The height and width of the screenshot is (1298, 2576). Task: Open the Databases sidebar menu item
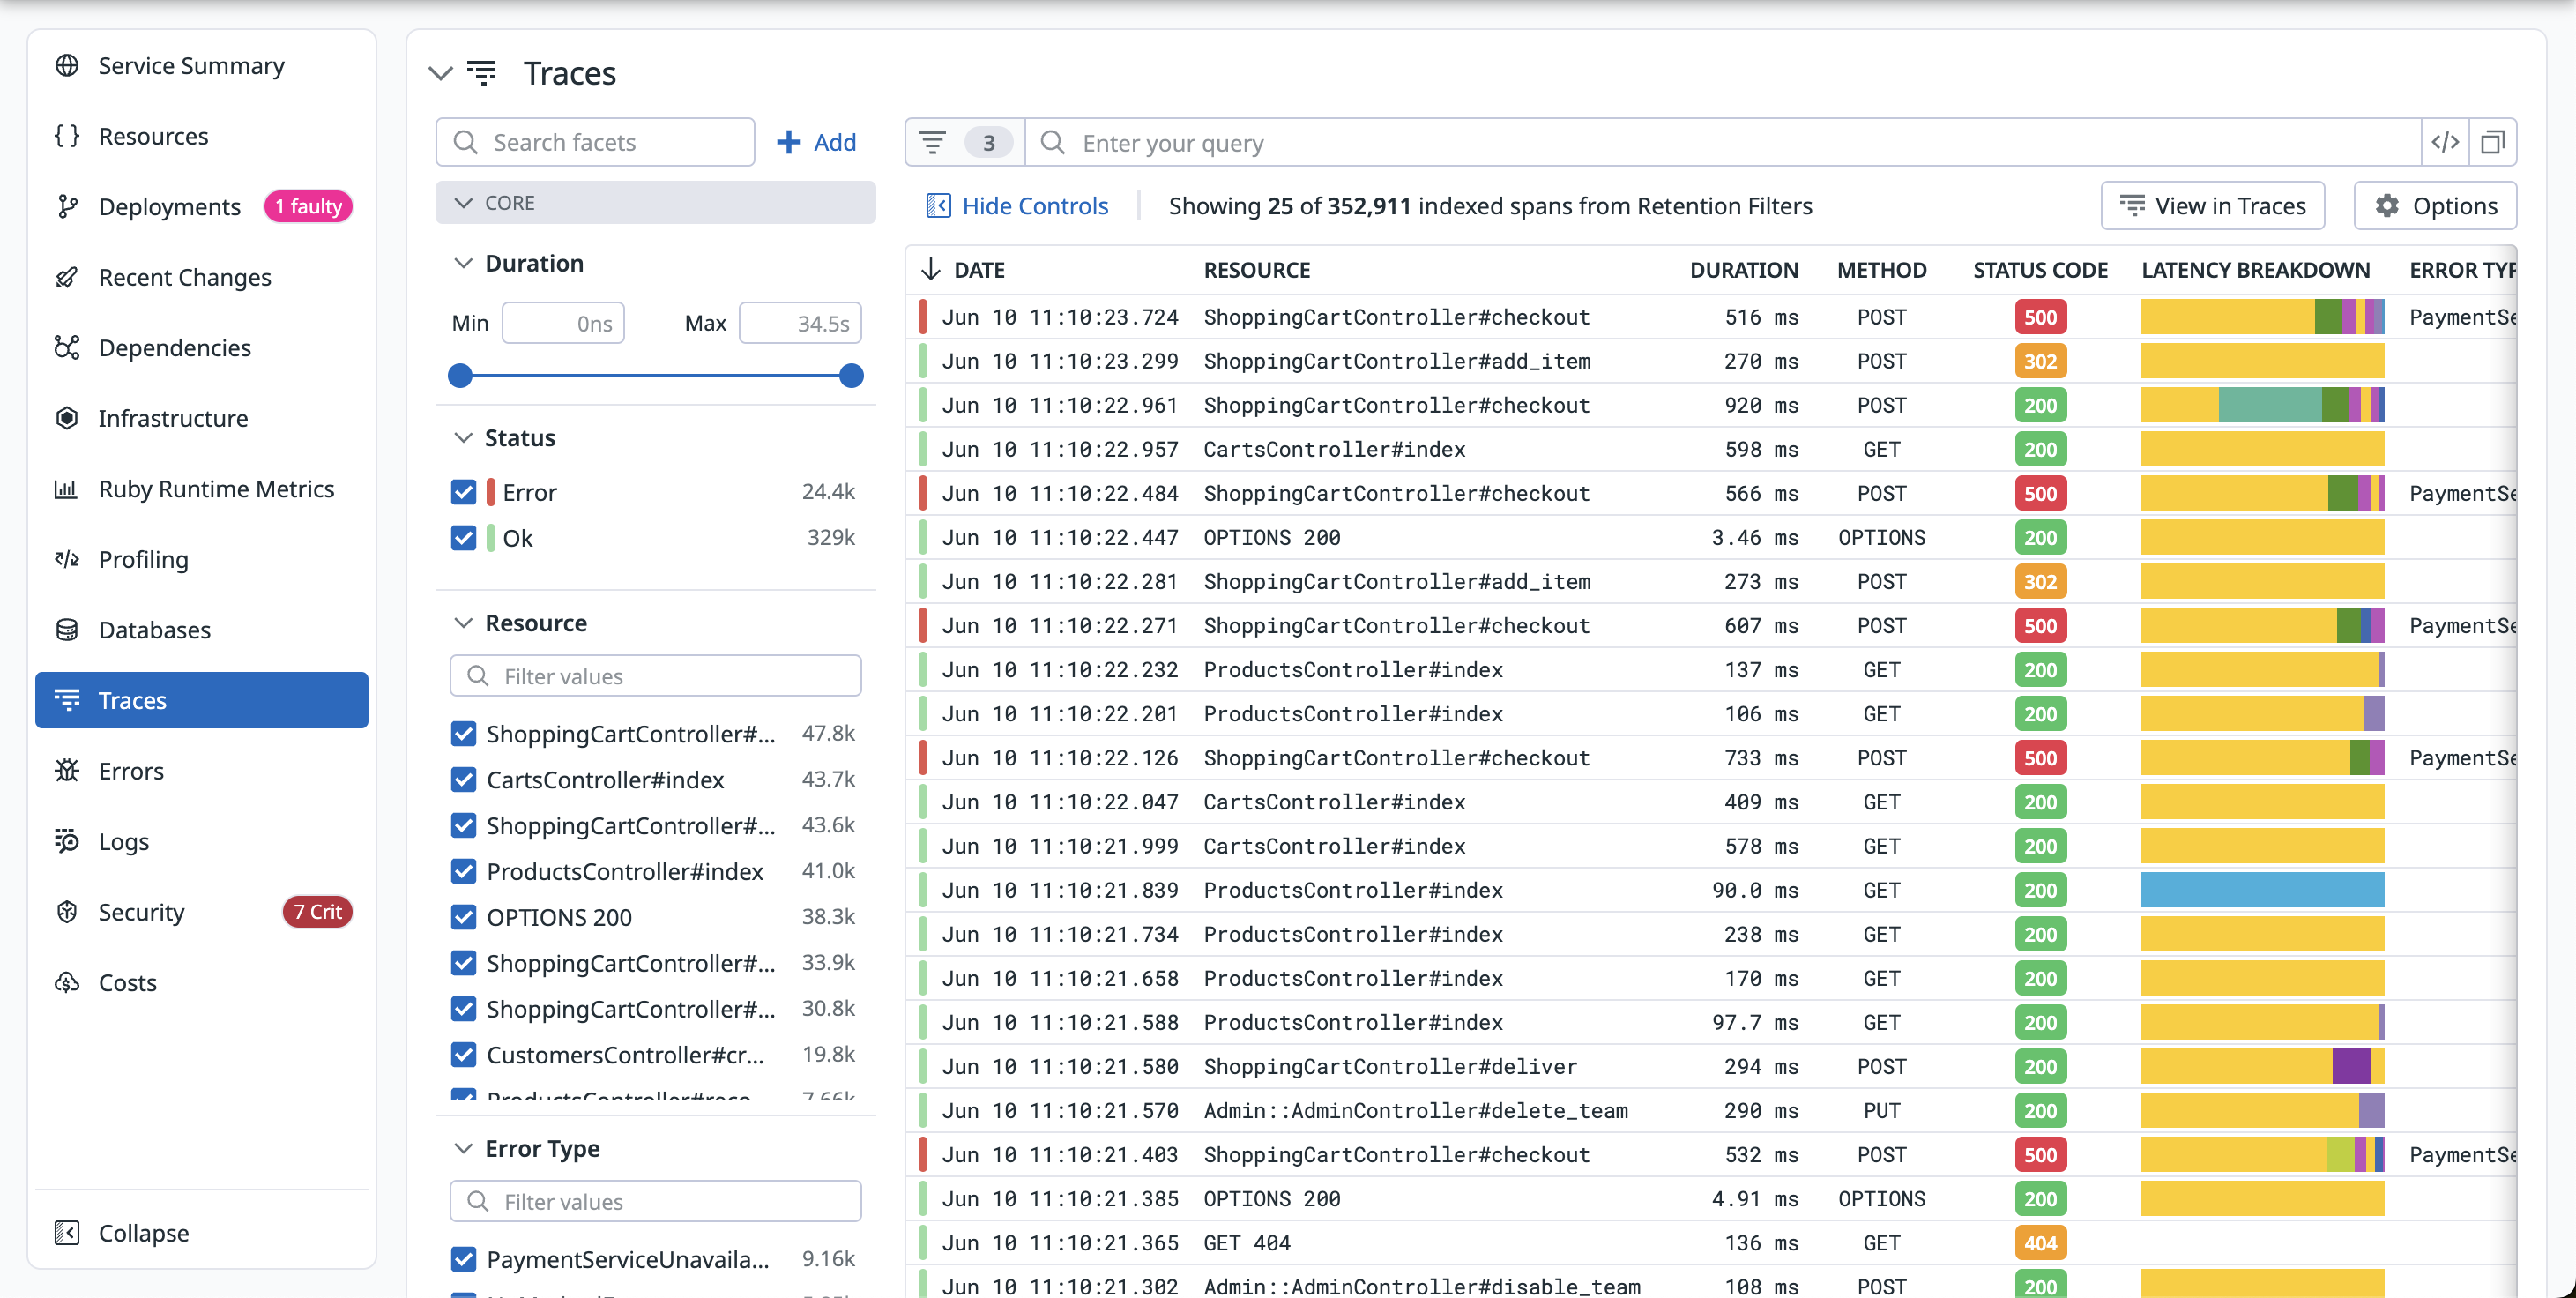tap(201, 630)
